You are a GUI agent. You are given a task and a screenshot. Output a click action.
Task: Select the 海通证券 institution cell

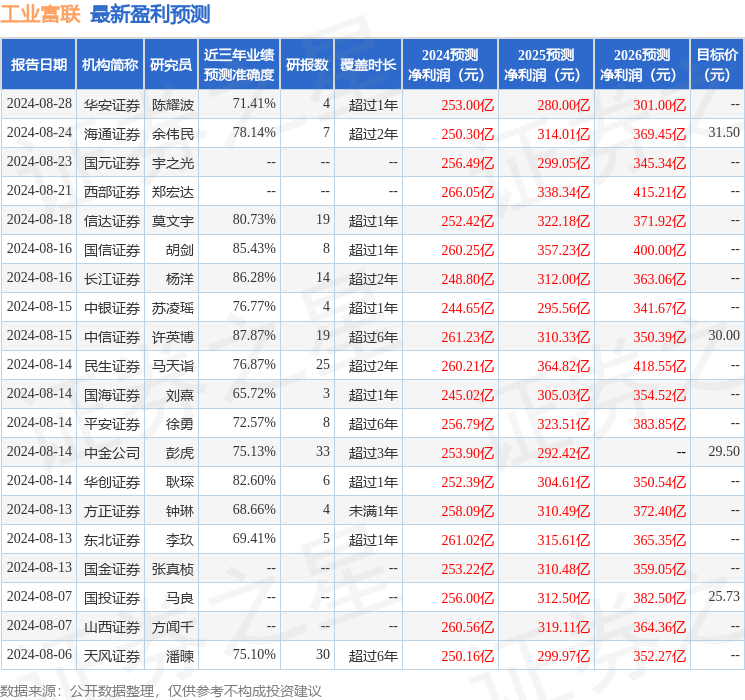pos(112,134)
